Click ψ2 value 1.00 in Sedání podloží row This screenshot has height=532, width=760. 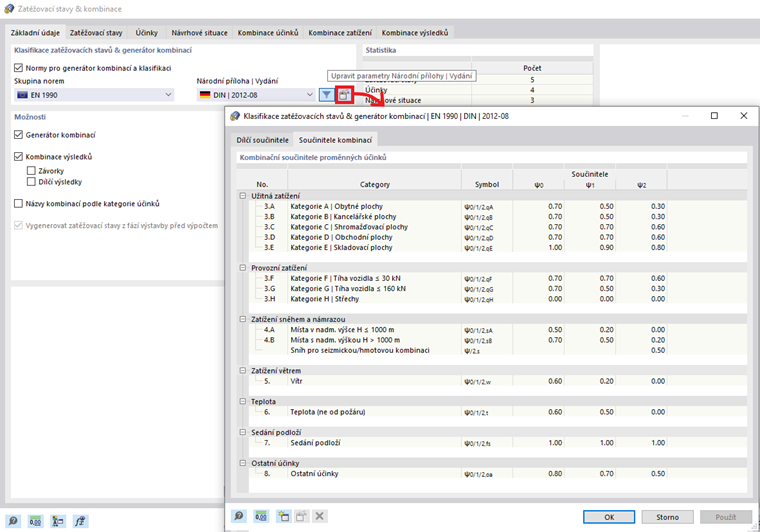coord(658,443)
